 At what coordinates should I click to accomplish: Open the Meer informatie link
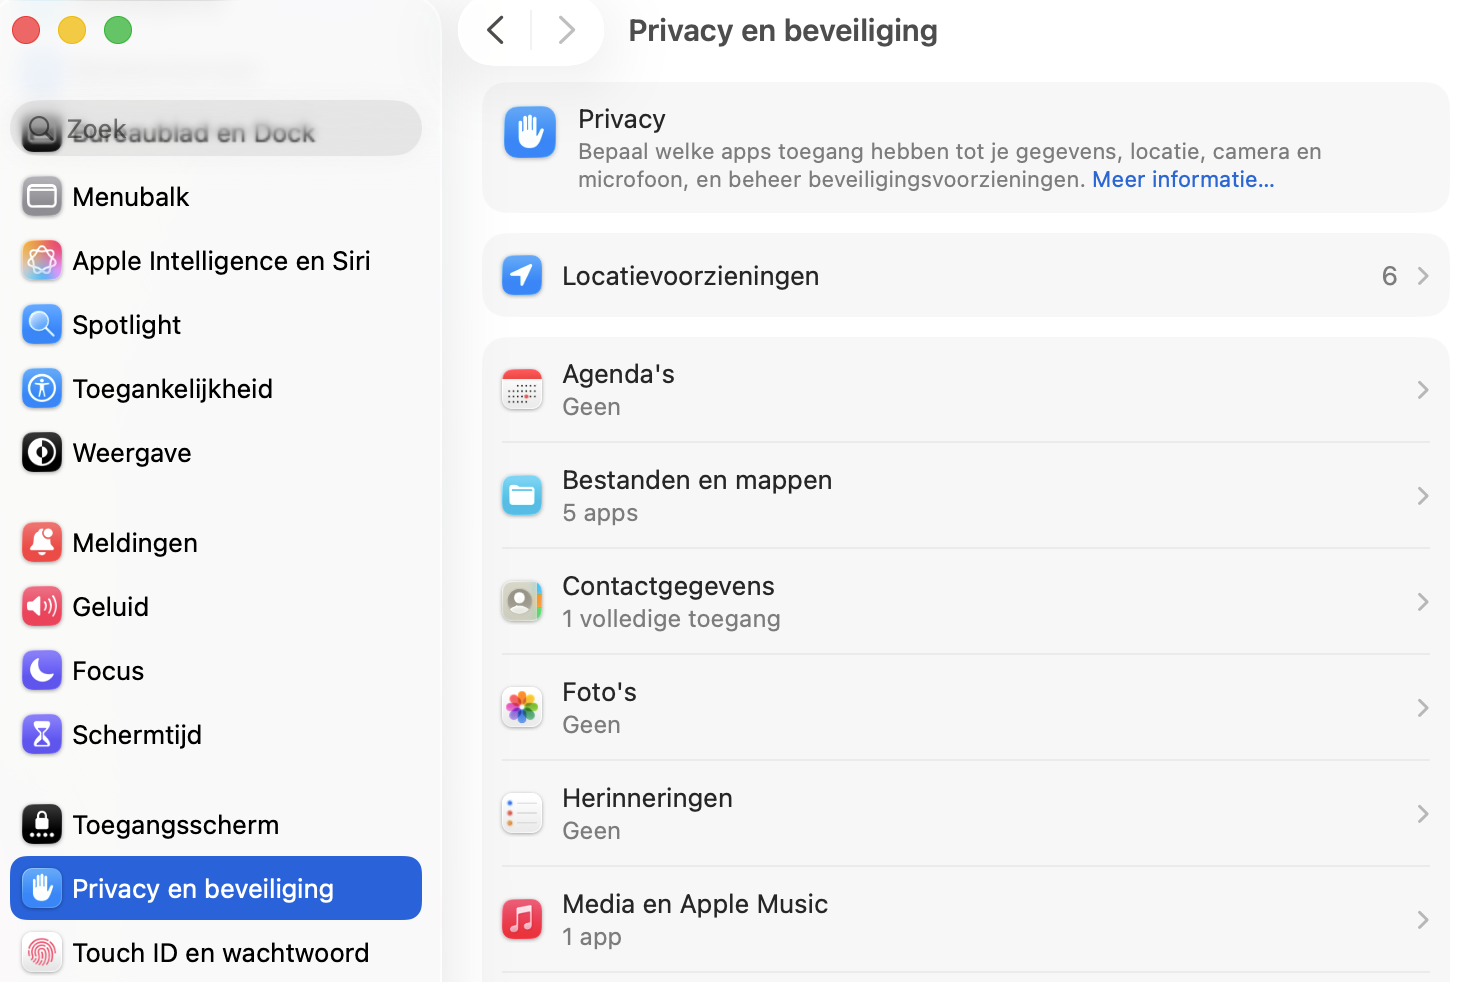[x=1183, y=179]
